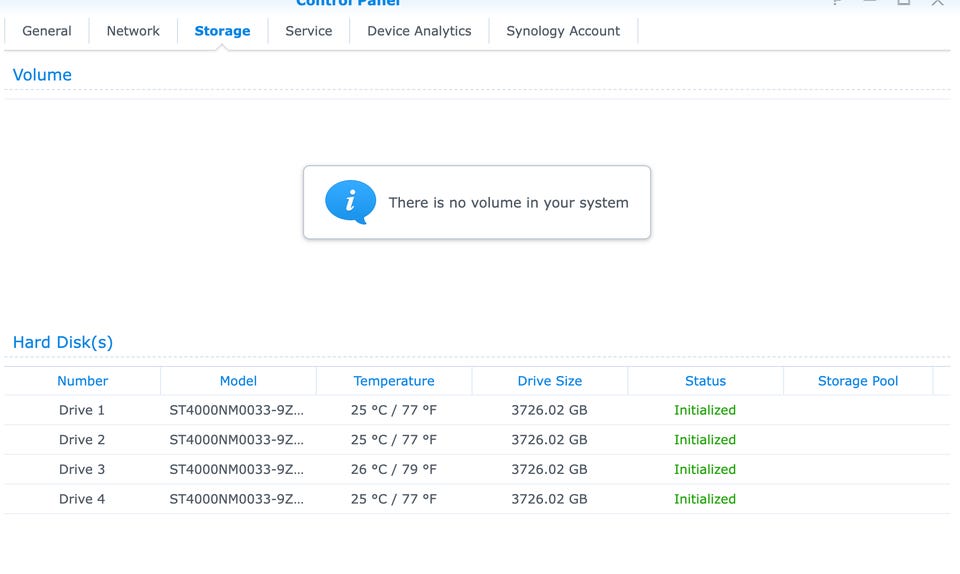Click the Drive Size column header
Screen dimensions: 960x574
tap(550, 381)
